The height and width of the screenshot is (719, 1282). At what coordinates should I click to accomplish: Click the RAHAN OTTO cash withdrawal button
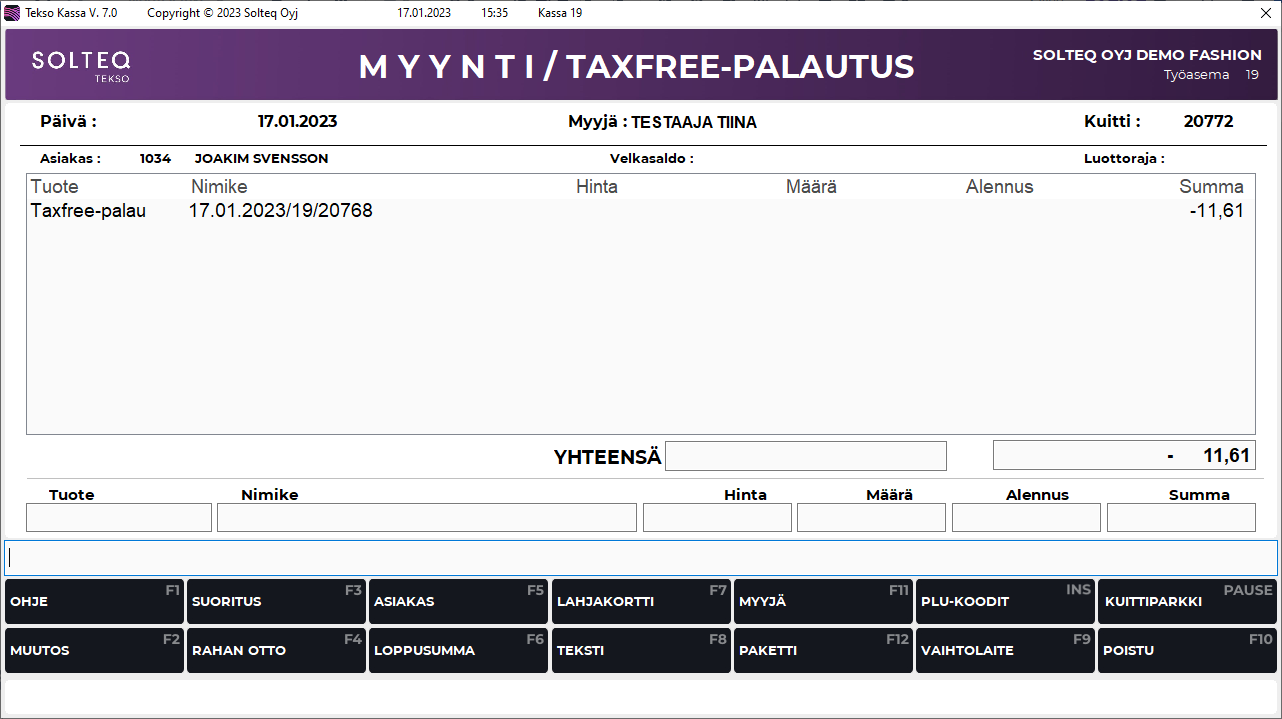276,650
